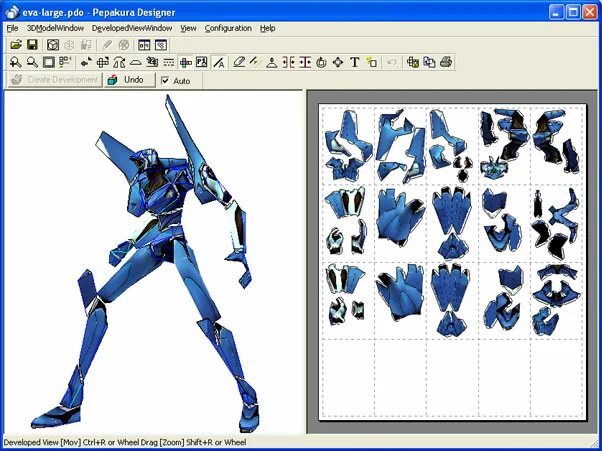This screenshot has height=451, width=602.
Task: Click the new shape sparkle square icon
Action: point(372,62)
